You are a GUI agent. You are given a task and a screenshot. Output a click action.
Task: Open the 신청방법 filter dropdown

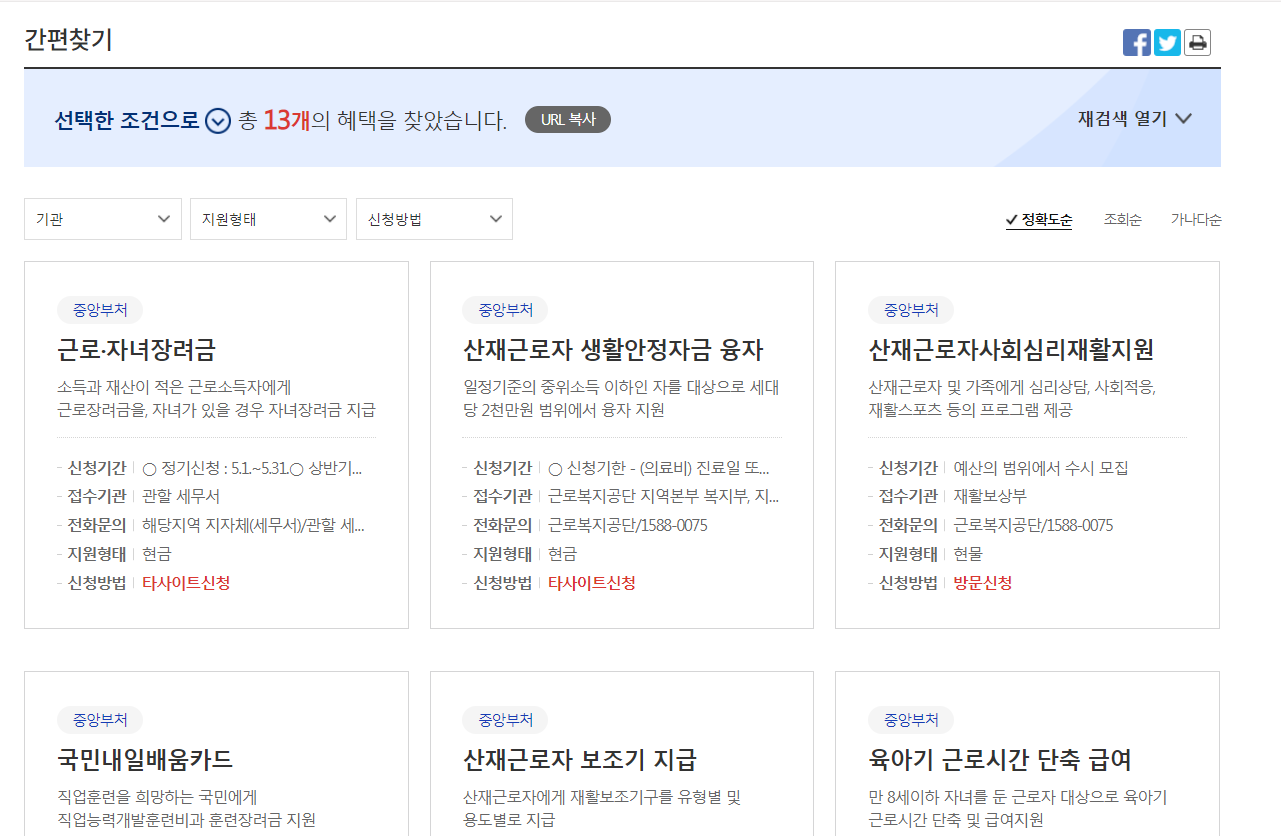[434, 219]
